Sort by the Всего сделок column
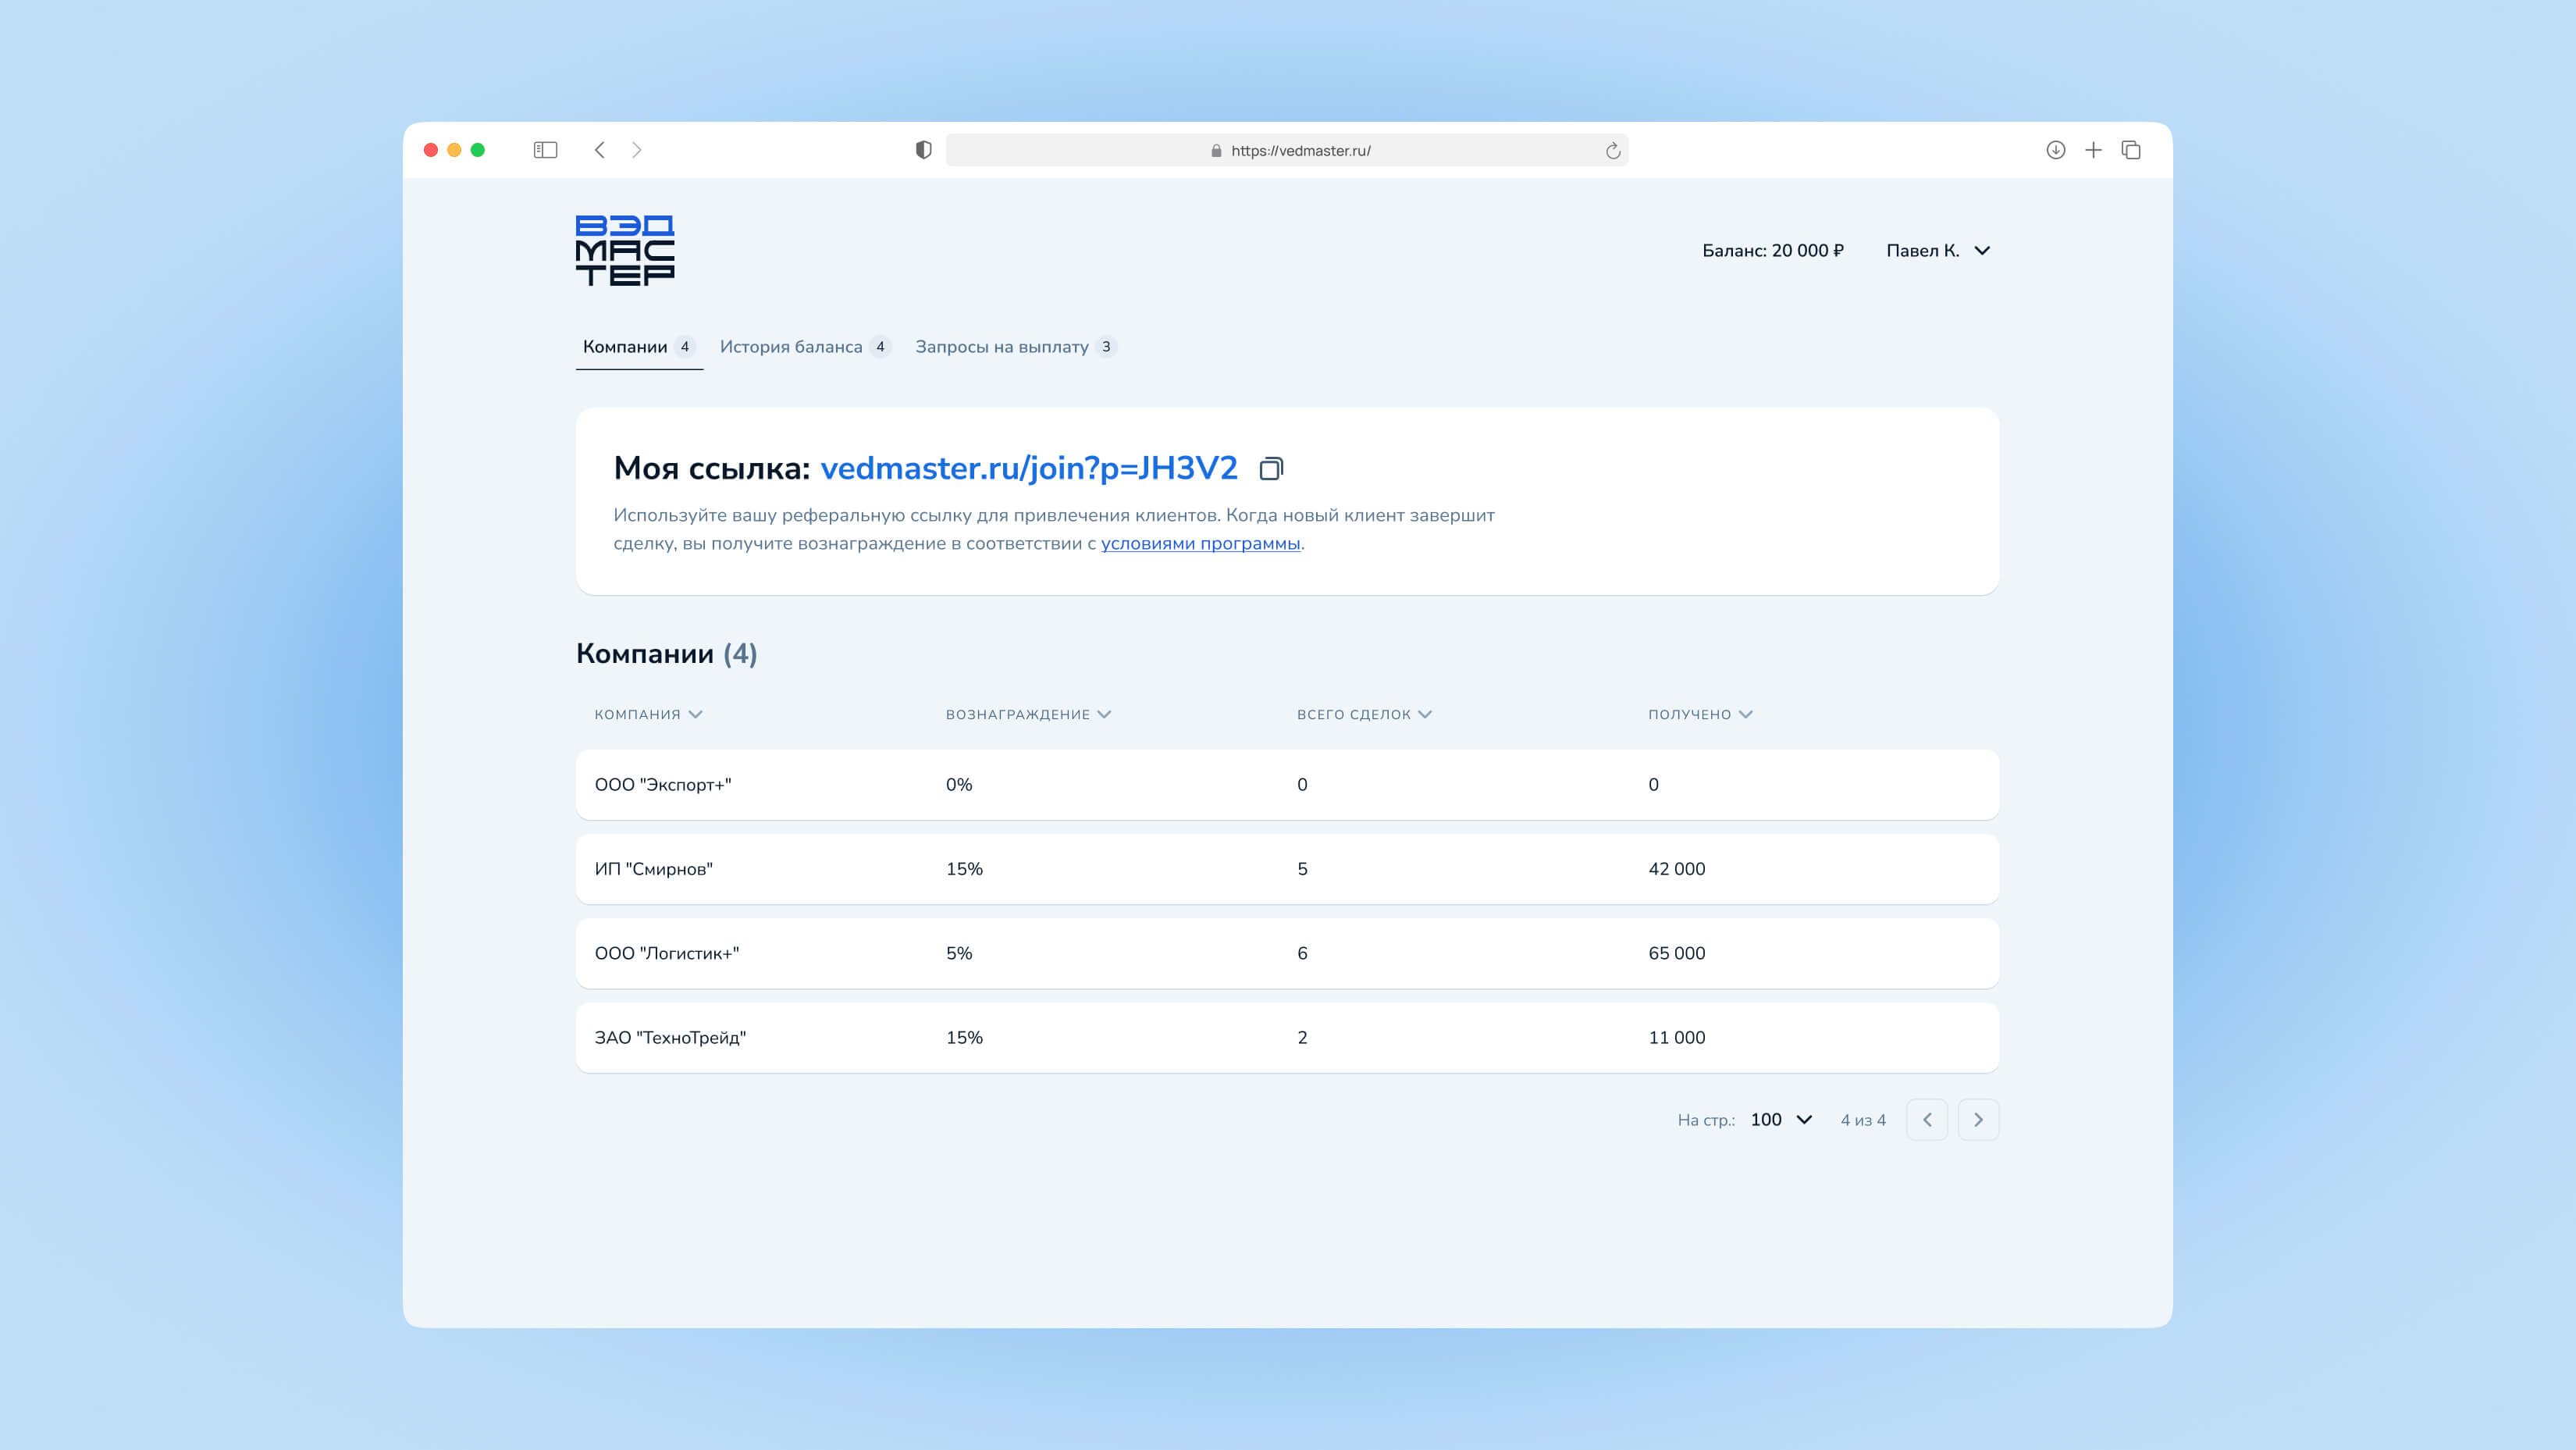This screenshot has height=1450, width=2576. 1364,714
